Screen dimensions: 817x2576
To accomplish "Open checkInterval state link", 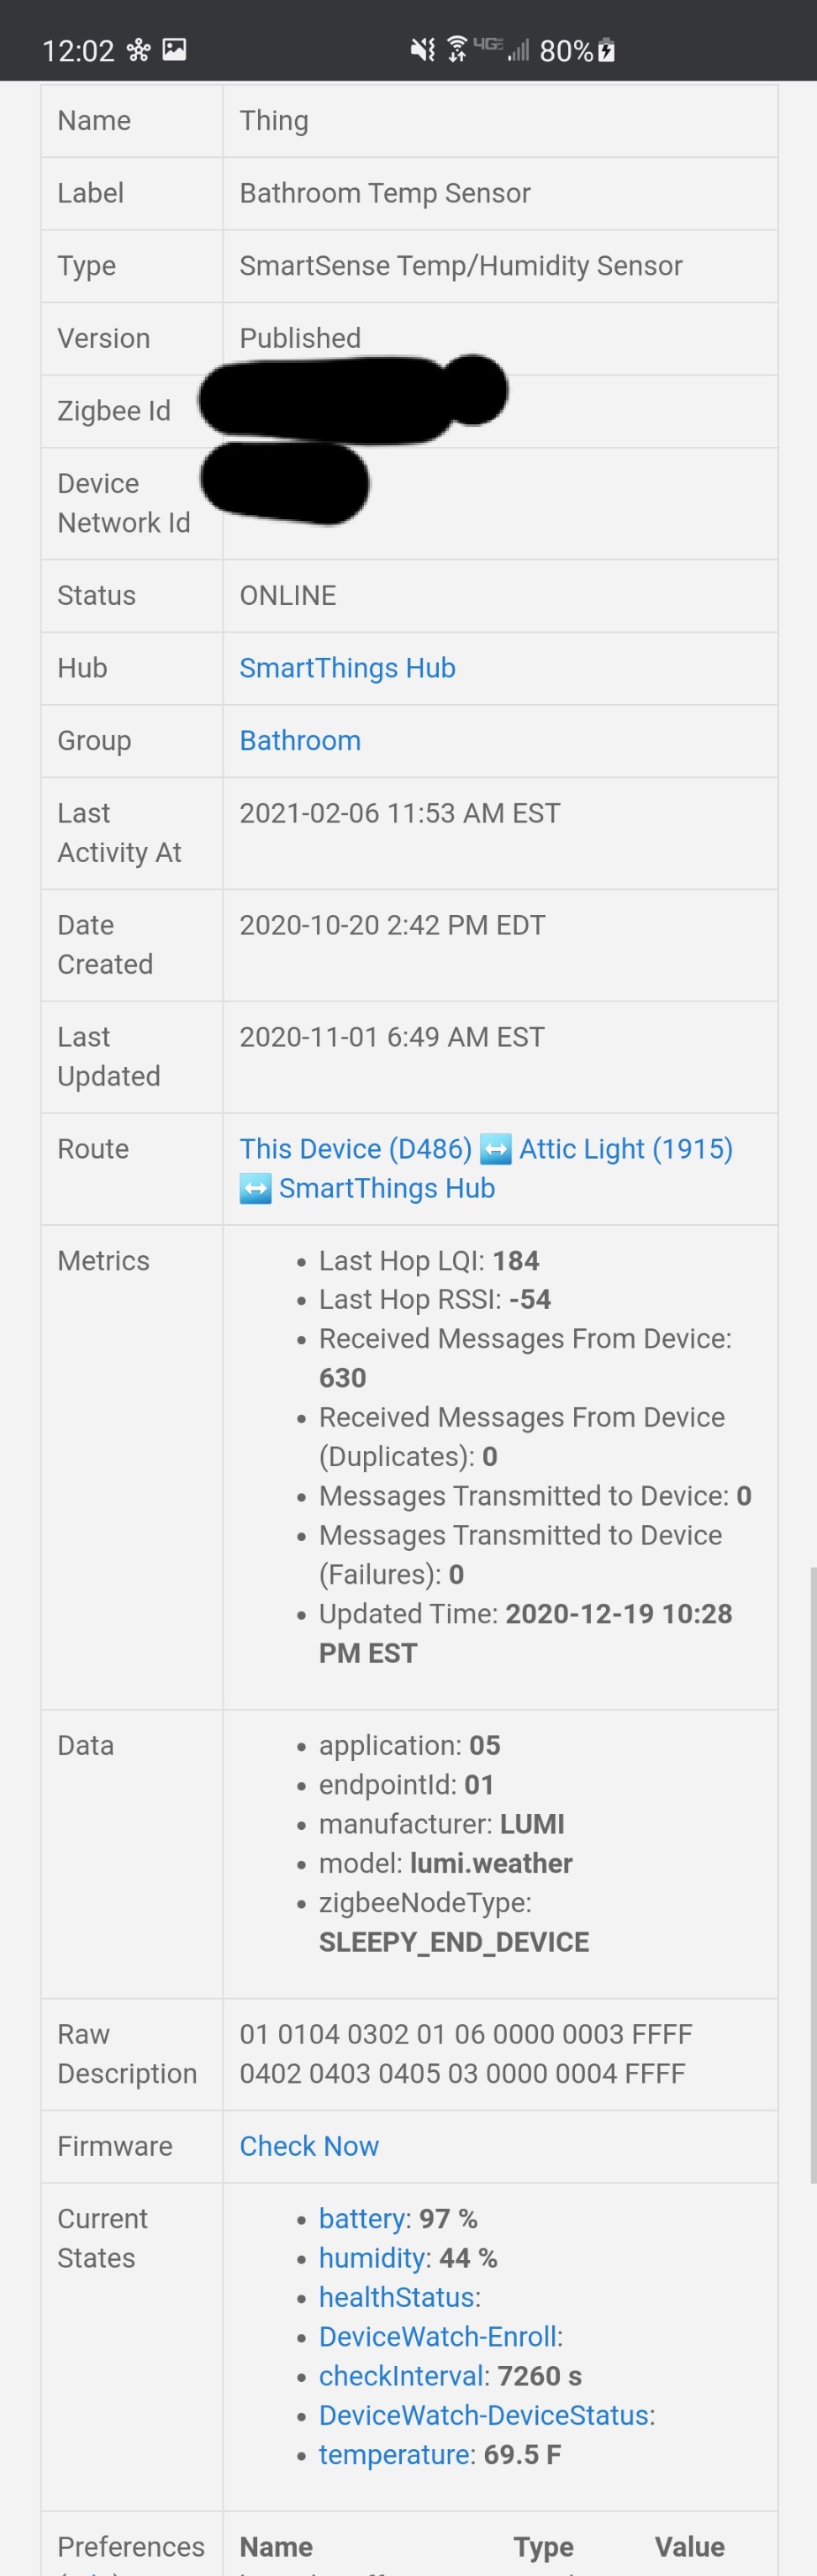I will (x=401, y=2376).
